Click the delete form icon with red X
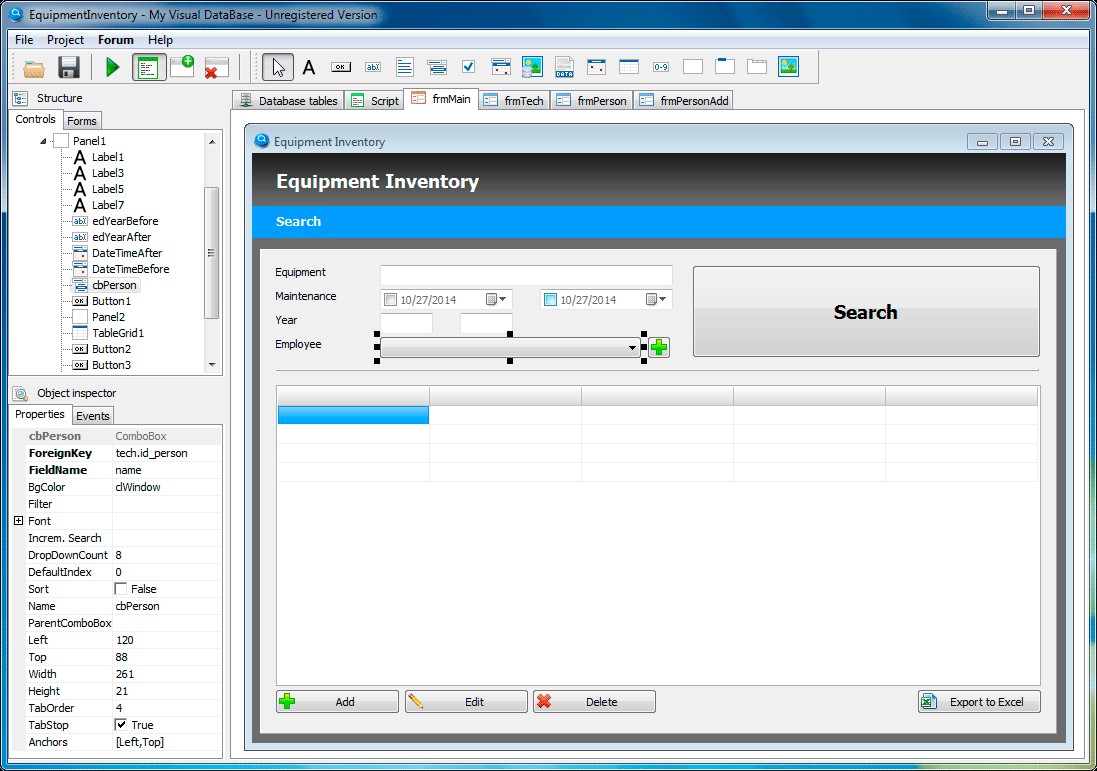Screen dimensions: 1097x771 (x=216, y=68)
